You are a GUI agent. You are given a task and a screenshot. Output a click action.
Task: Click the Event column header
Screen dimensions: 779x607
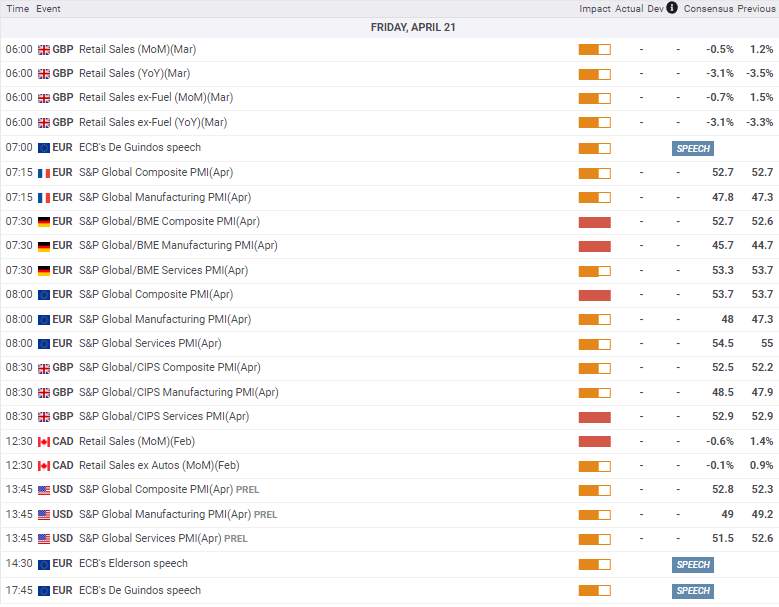48,8
